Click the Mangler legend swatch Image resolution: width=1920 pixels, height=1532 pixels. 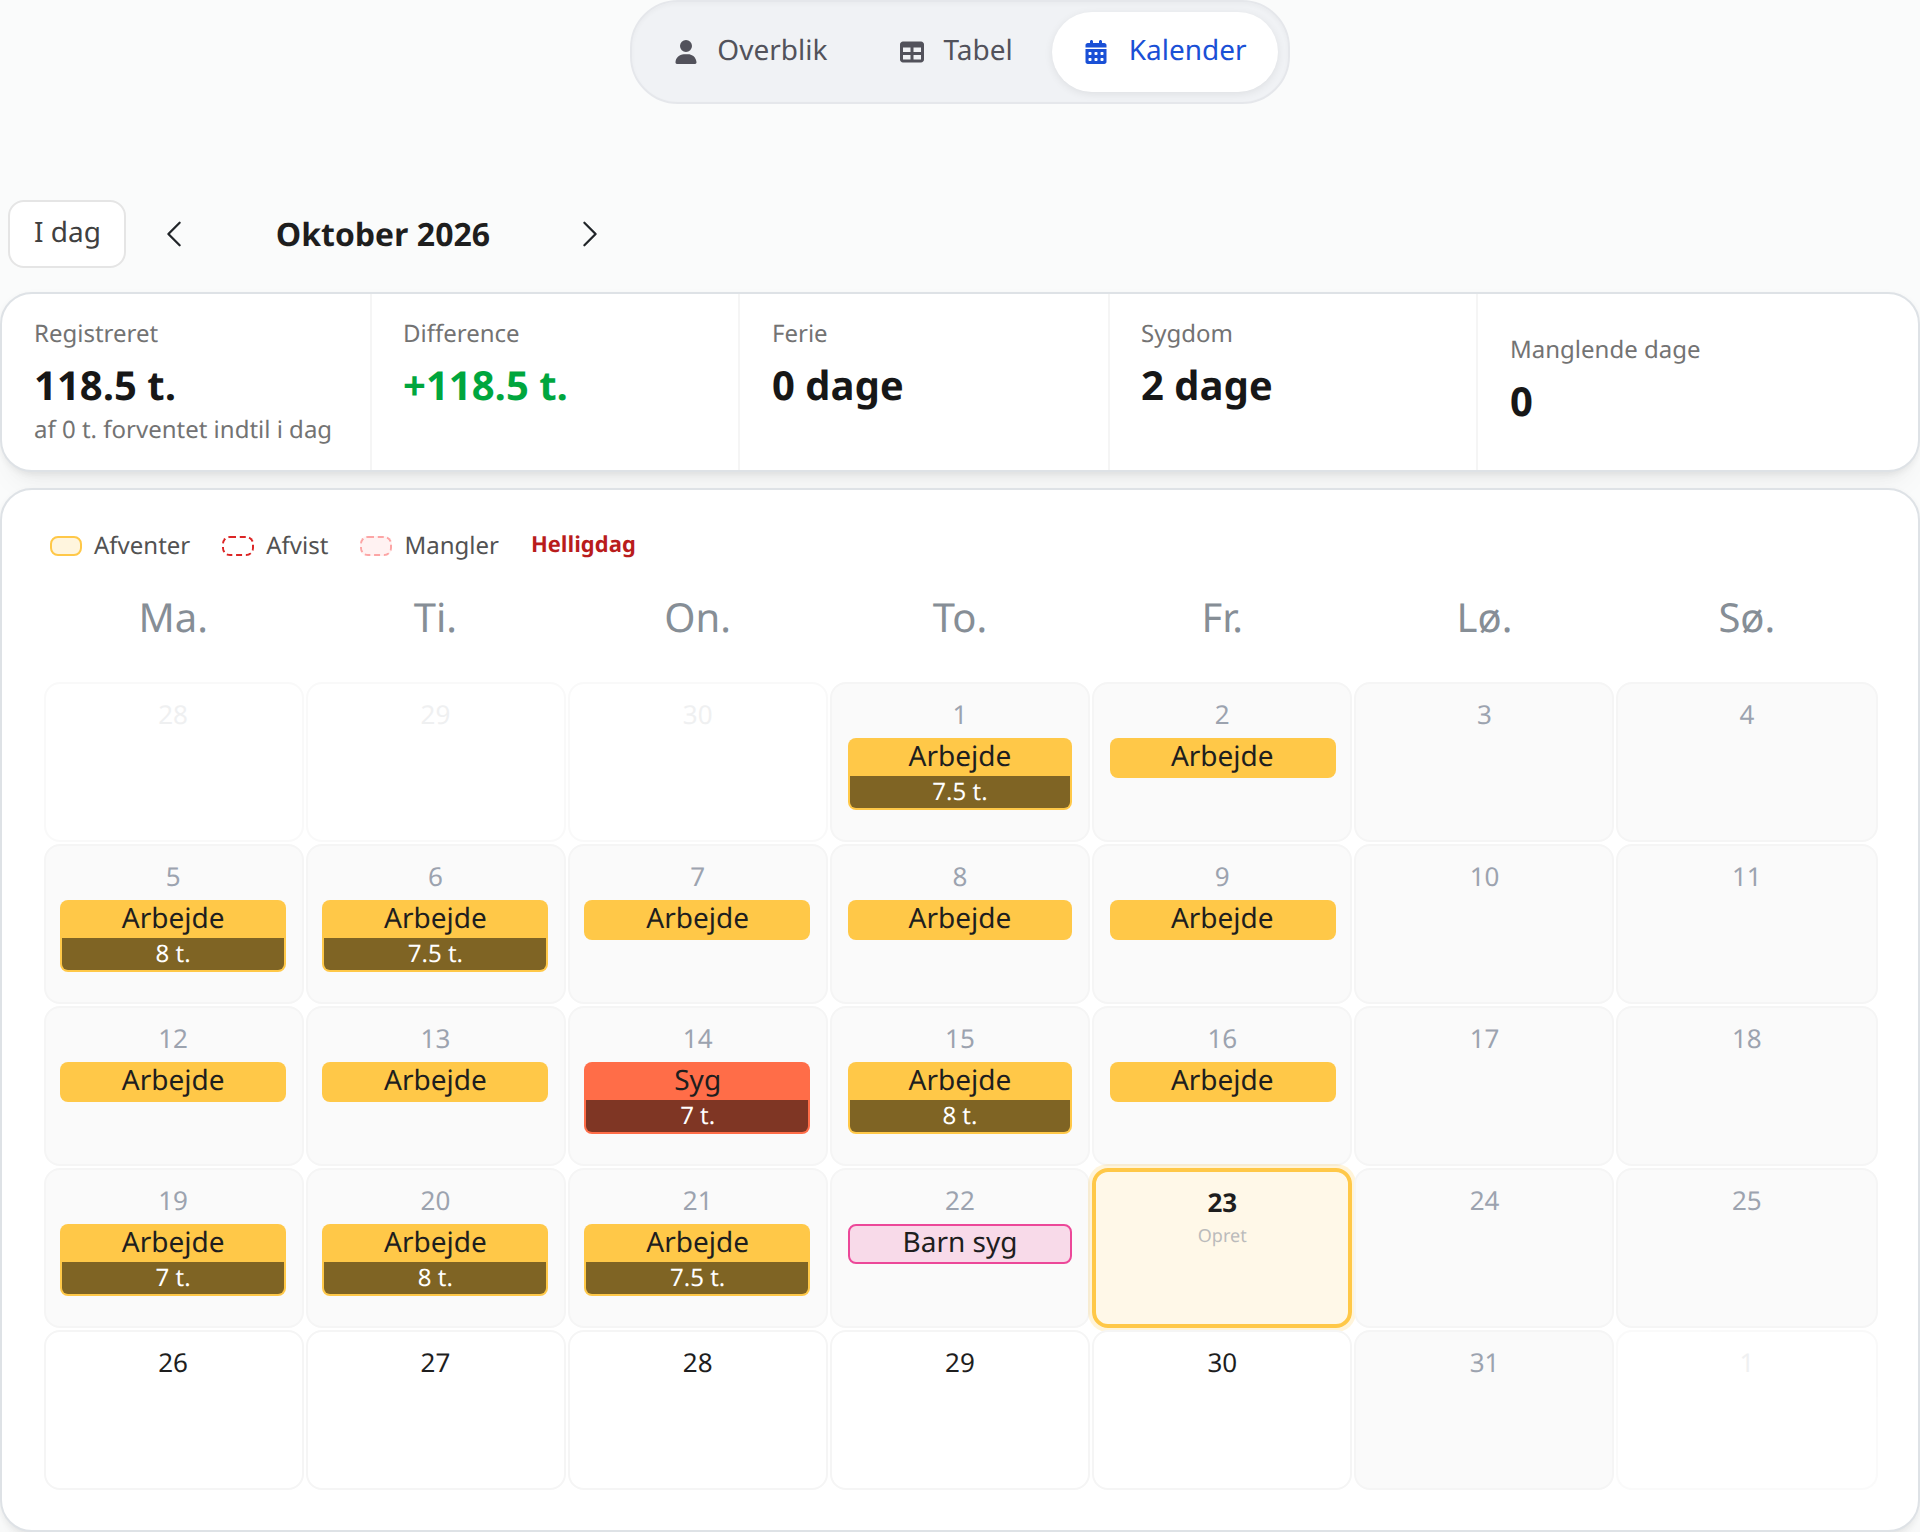376,546
